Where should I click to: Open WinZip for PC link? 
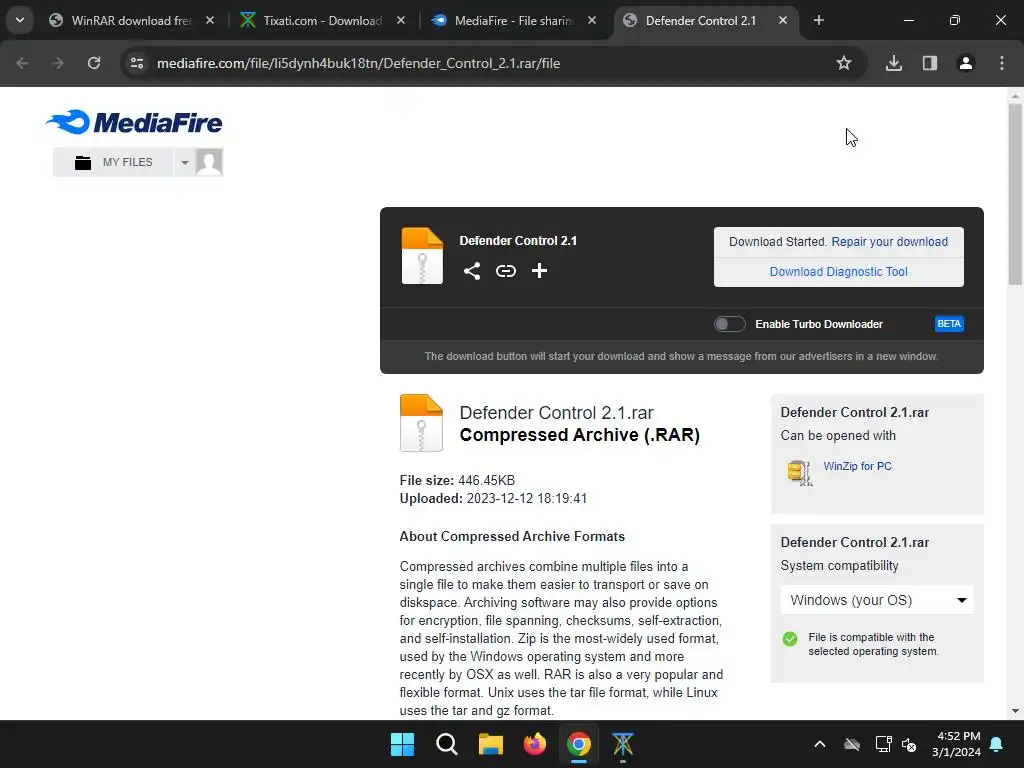(857, 466)
